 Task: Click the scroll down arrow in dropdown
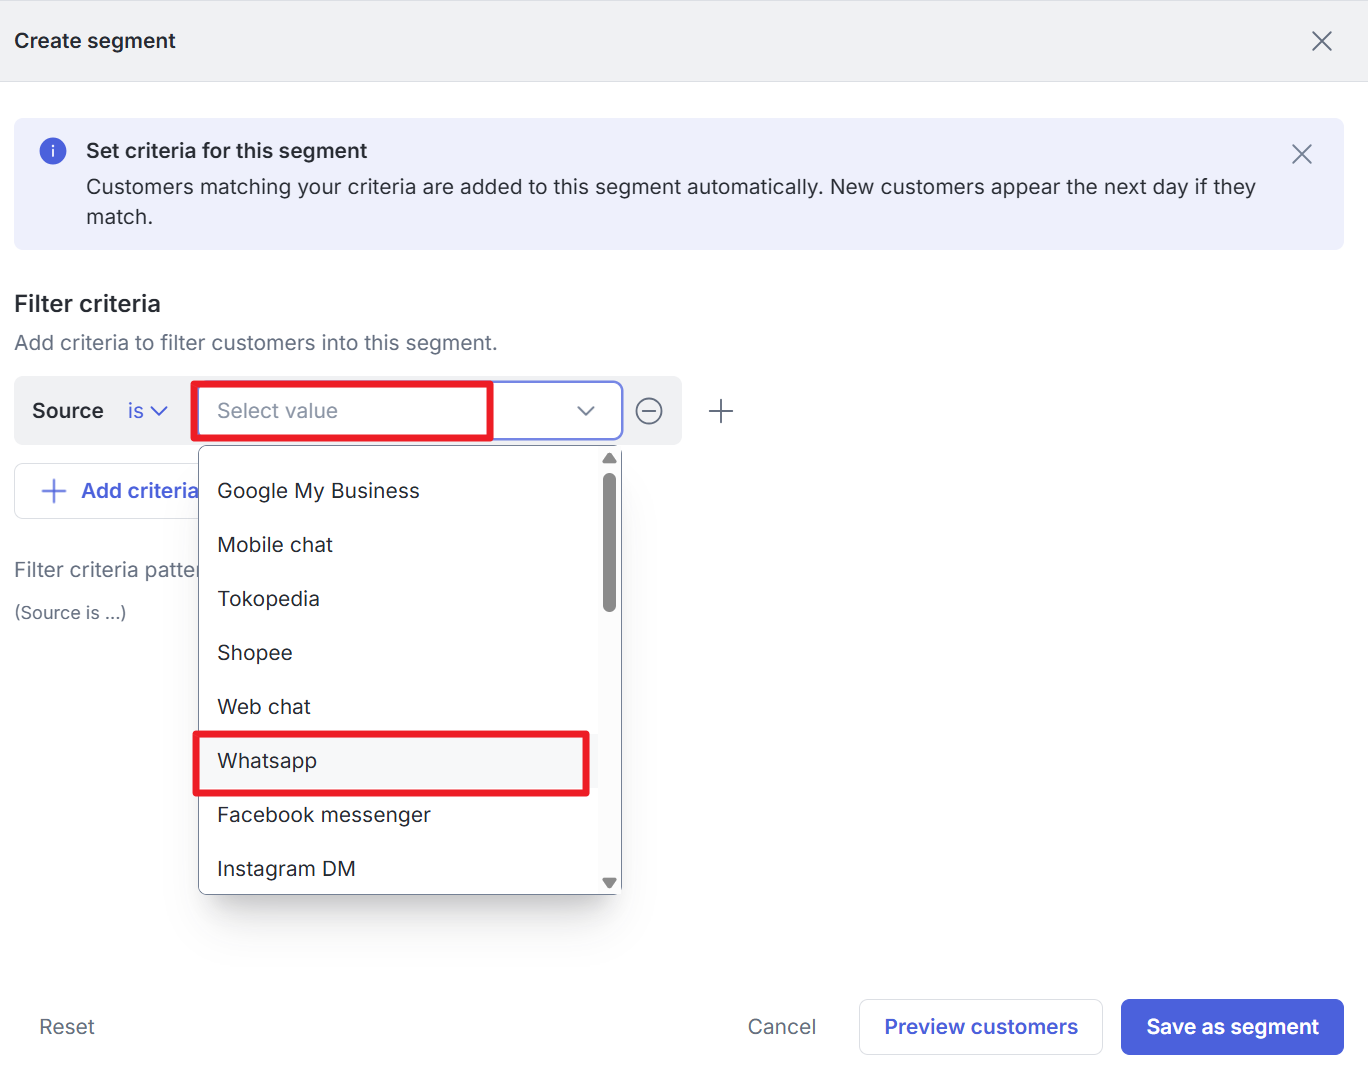610,883
